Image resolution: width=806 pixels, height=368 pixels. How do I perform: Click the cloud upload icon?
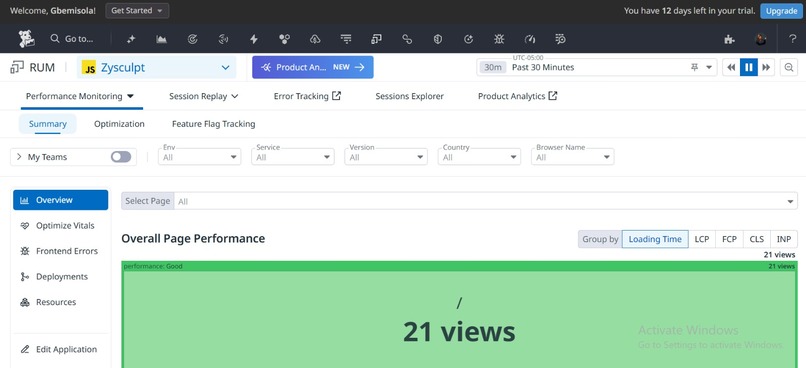315,39
